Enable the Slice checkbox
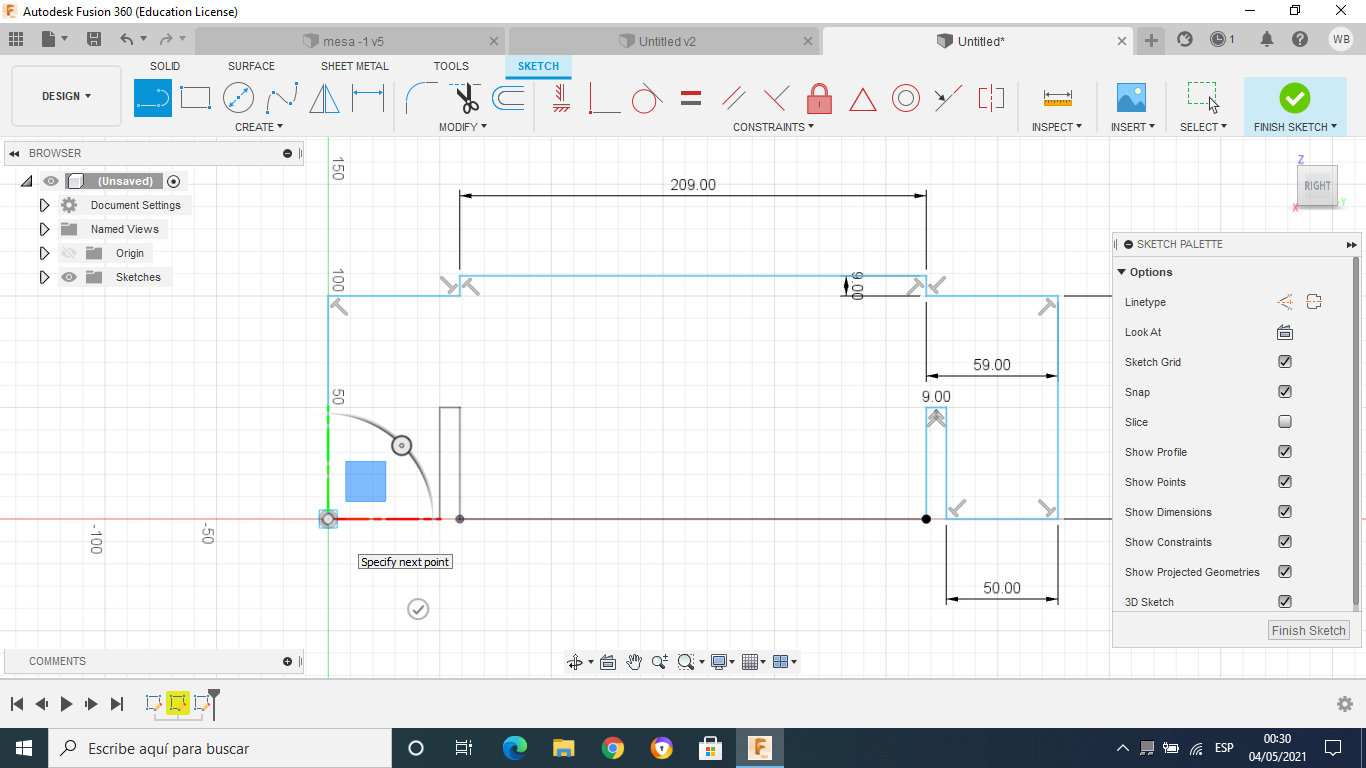Image resolution: width=1366 pixels, height=768 pixels. click(1285, 422)
